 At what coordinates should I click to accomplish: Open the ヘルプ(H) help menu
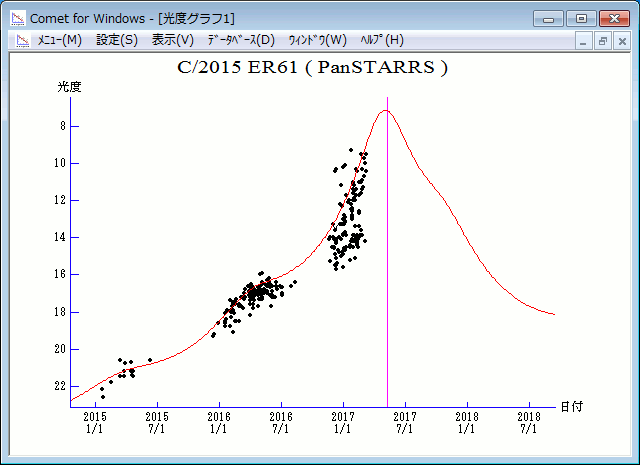click(x=382, y=40)
